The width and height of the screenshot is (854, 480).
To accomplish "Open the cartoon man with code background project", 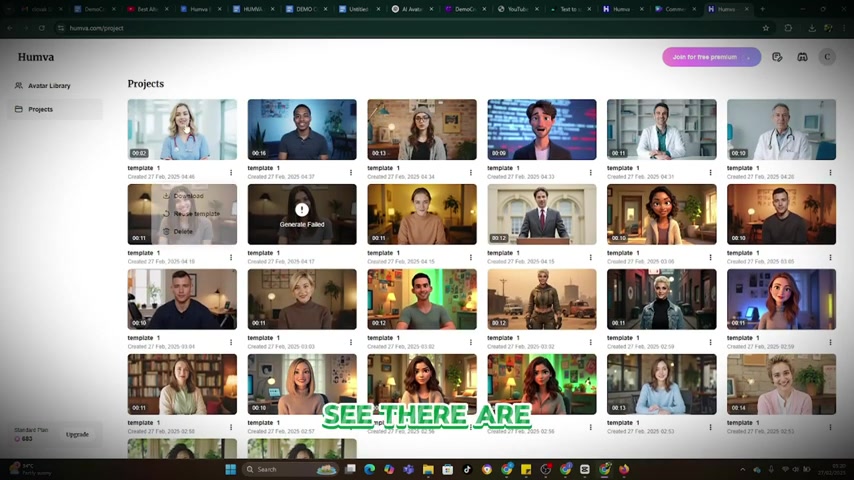I will pyautogui.click(x=541, y=130).
